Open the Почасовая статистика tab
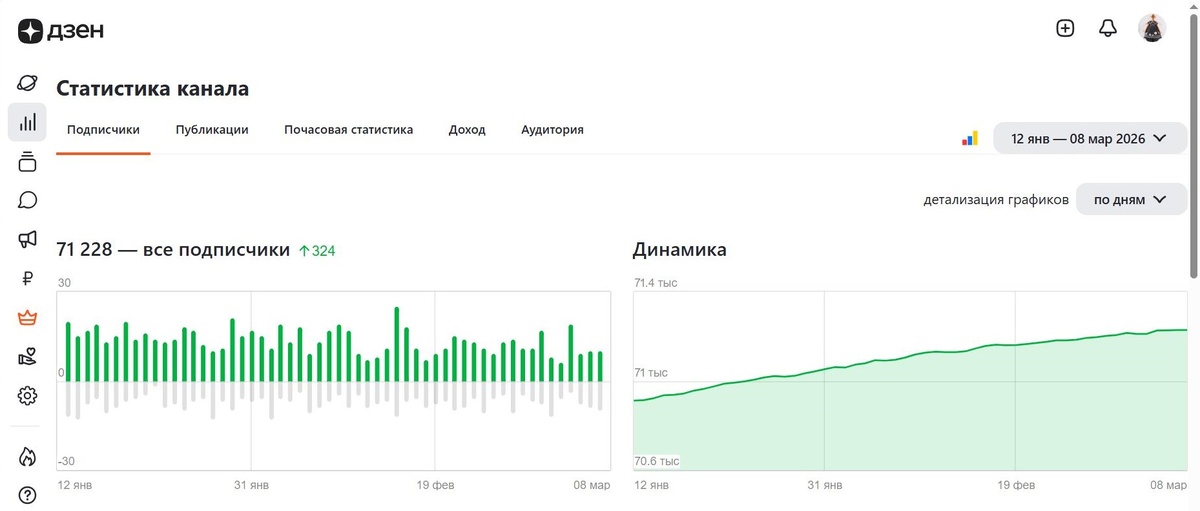 point(348,130)
